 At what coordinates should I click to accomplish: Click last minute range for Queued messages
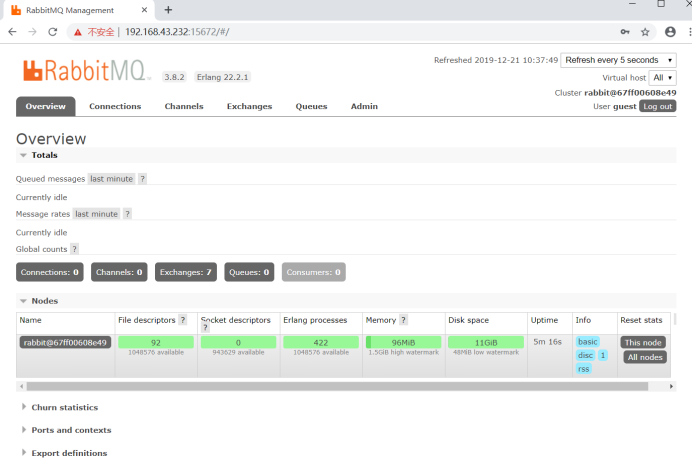point(111,179)
